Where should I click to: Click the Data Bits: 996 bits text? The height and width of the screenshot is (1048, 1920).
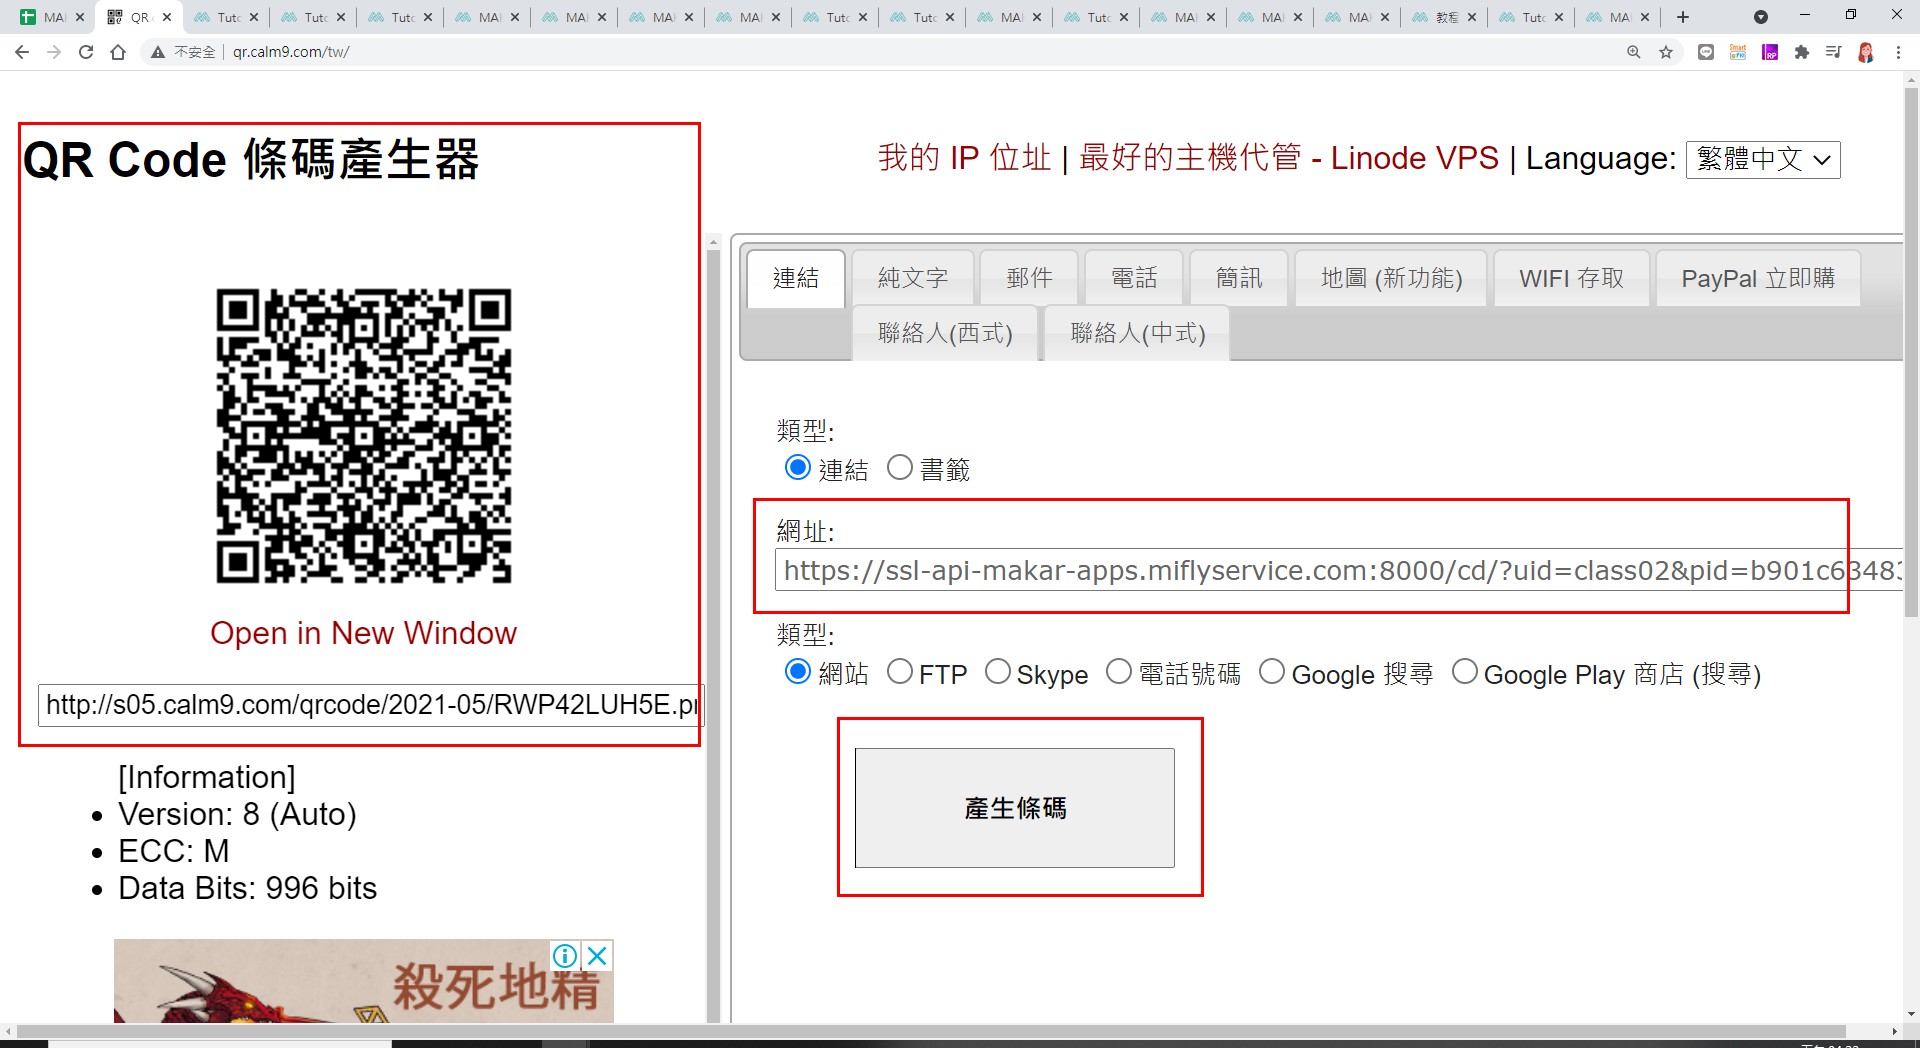point(247,888)
